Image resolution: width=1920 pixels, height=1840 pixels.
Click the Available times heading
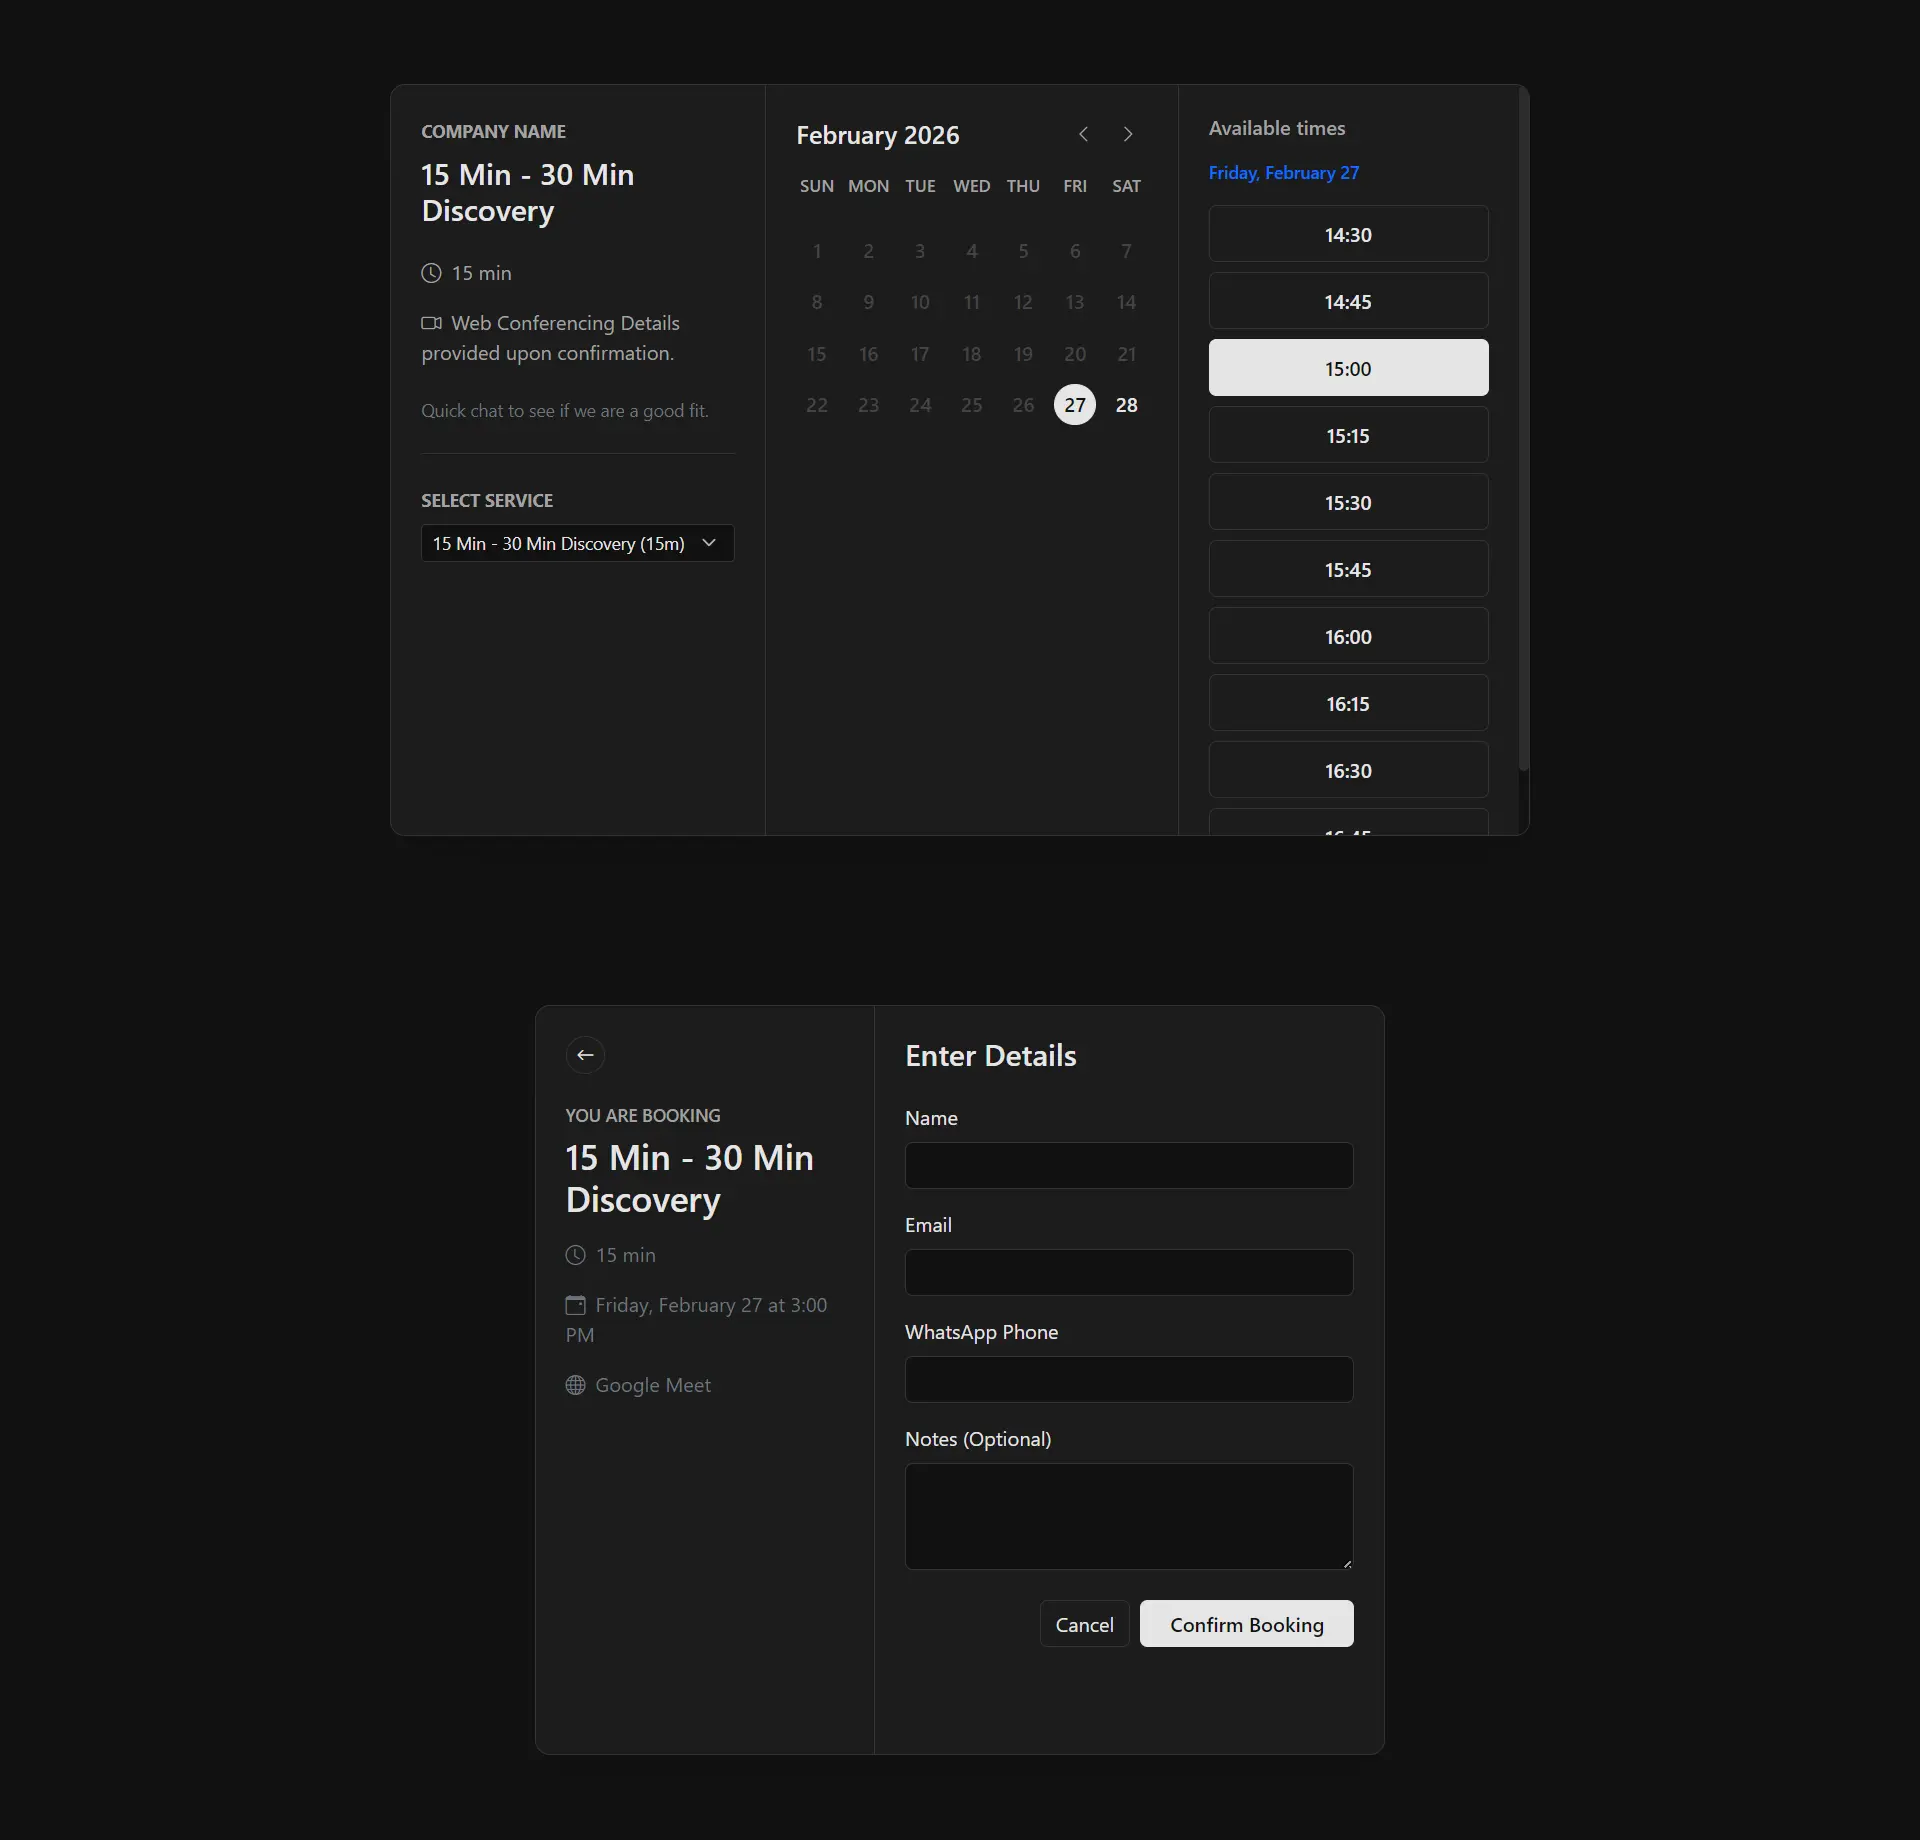[x=1277, y=128]
